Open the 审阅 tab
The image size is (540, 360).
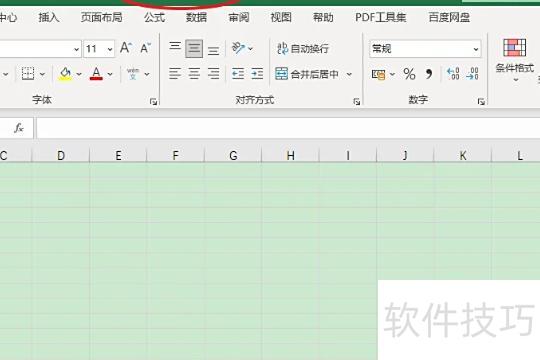click(x=239, y=17)
